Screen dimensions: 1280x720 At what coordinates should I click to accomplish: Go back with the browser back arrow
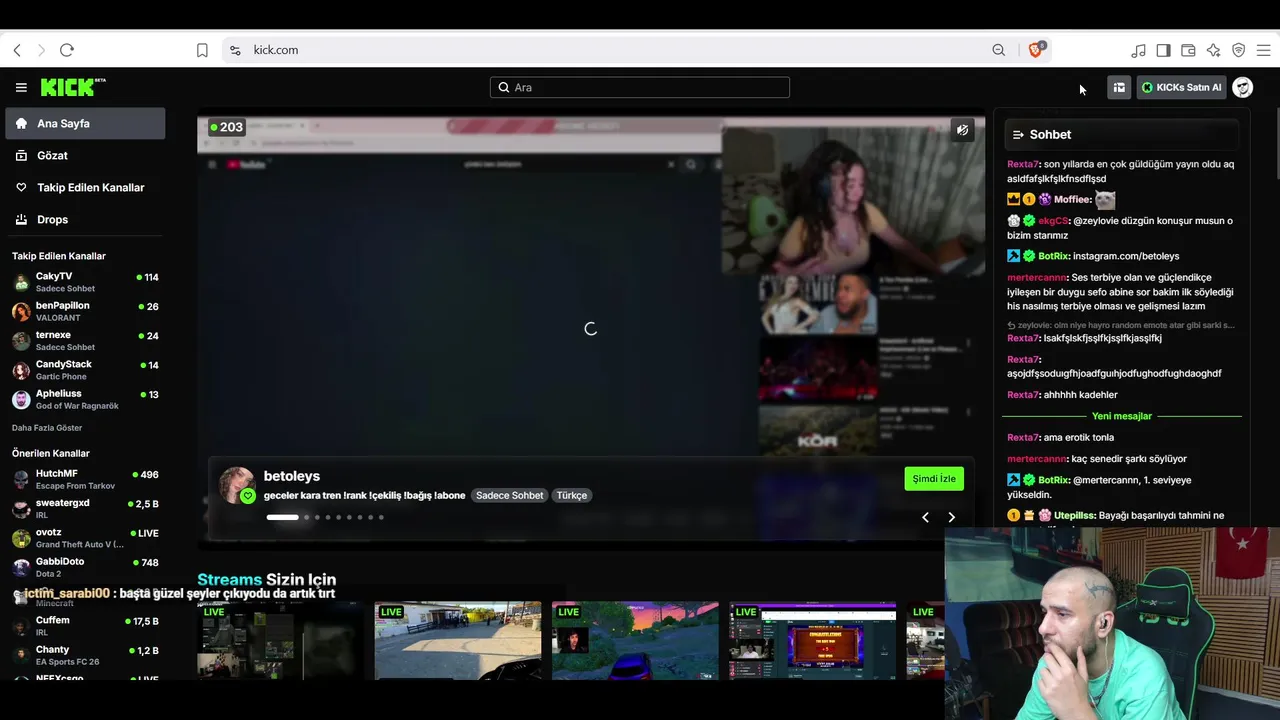17,50
